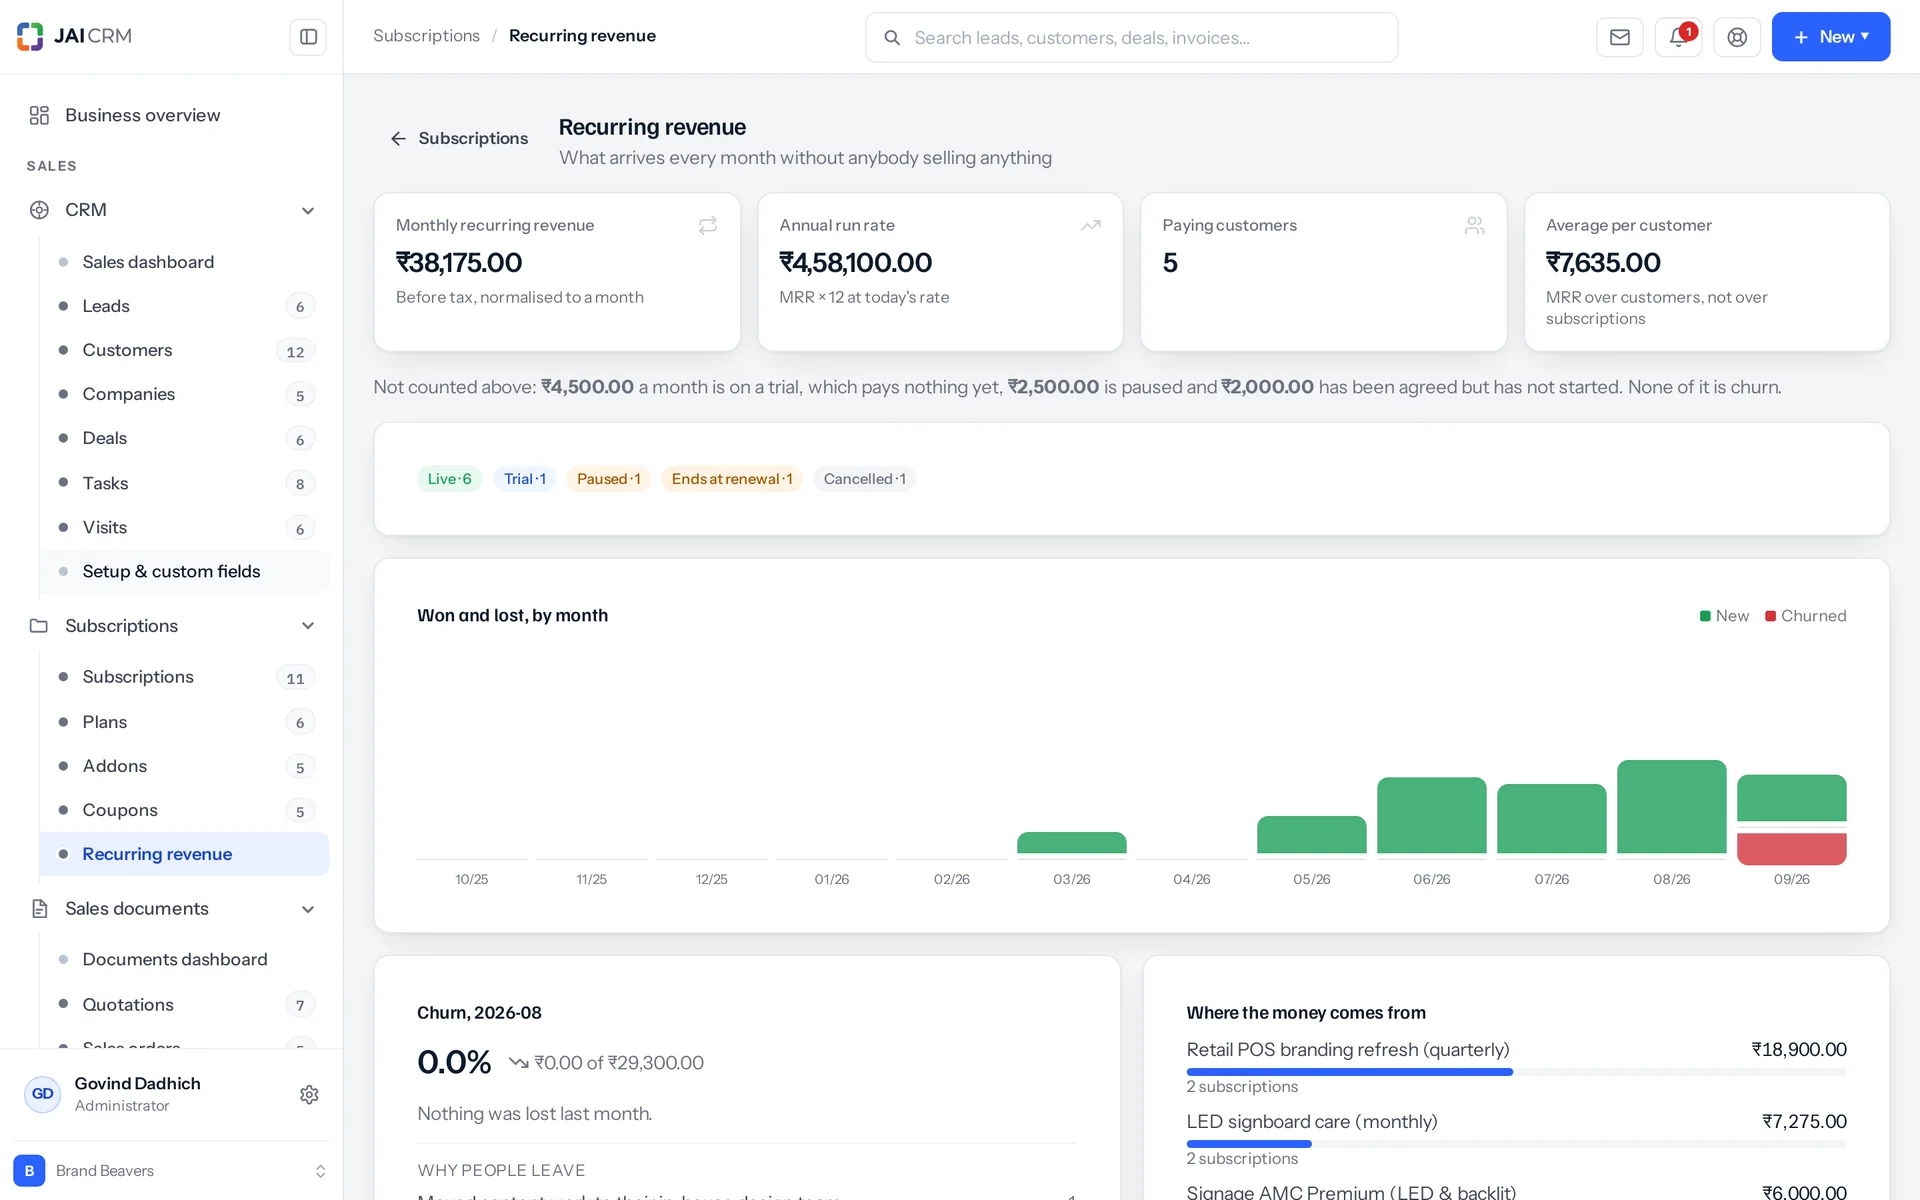This screenshot has width=1920, height=1200.
Task: Click the Business overview grid icon
Action: click(x=39, y=115)
